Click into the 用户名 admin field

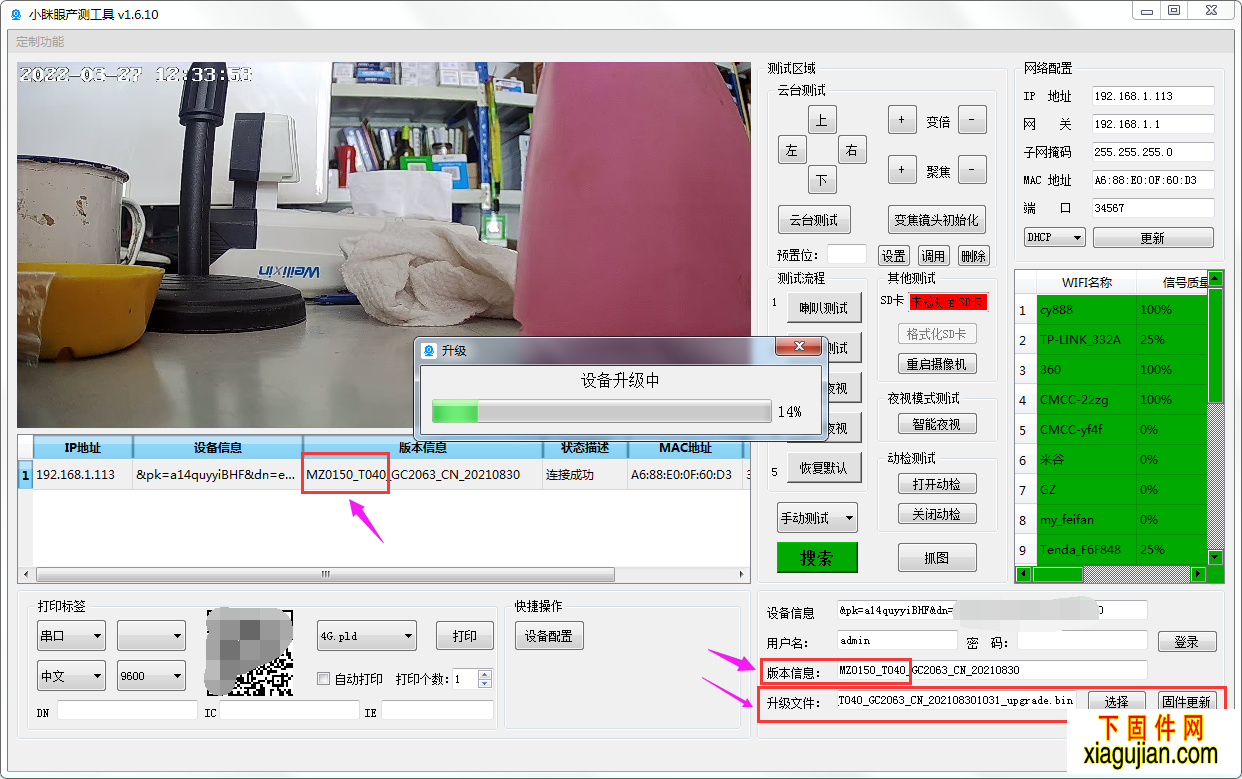[897, 640]
